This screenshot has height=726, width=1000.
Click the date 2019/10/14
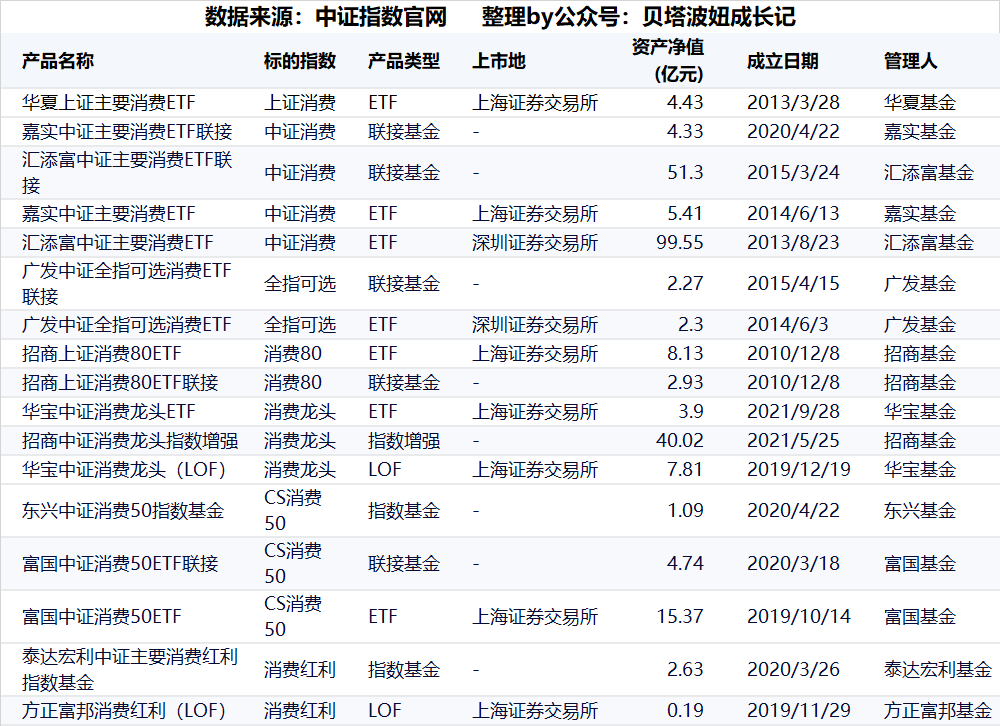tap(799, 616)
